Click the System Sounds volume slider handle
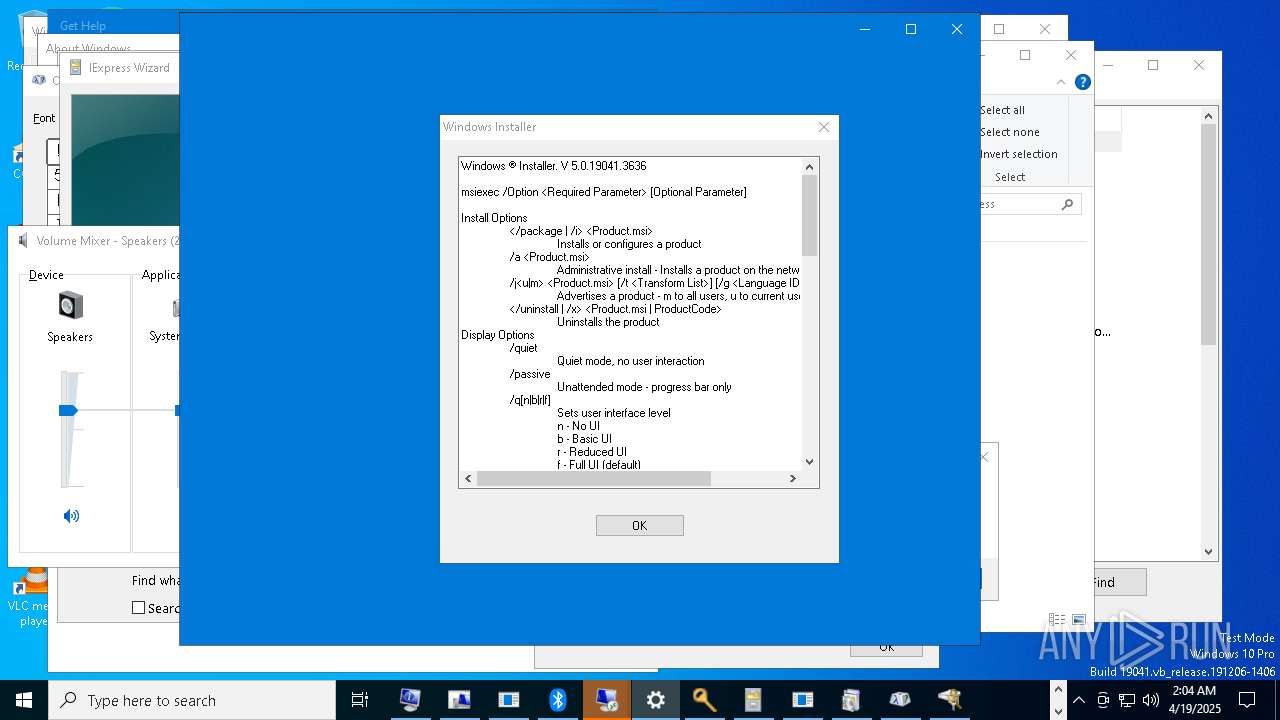The image size is (1280, 720). [177, 410]
